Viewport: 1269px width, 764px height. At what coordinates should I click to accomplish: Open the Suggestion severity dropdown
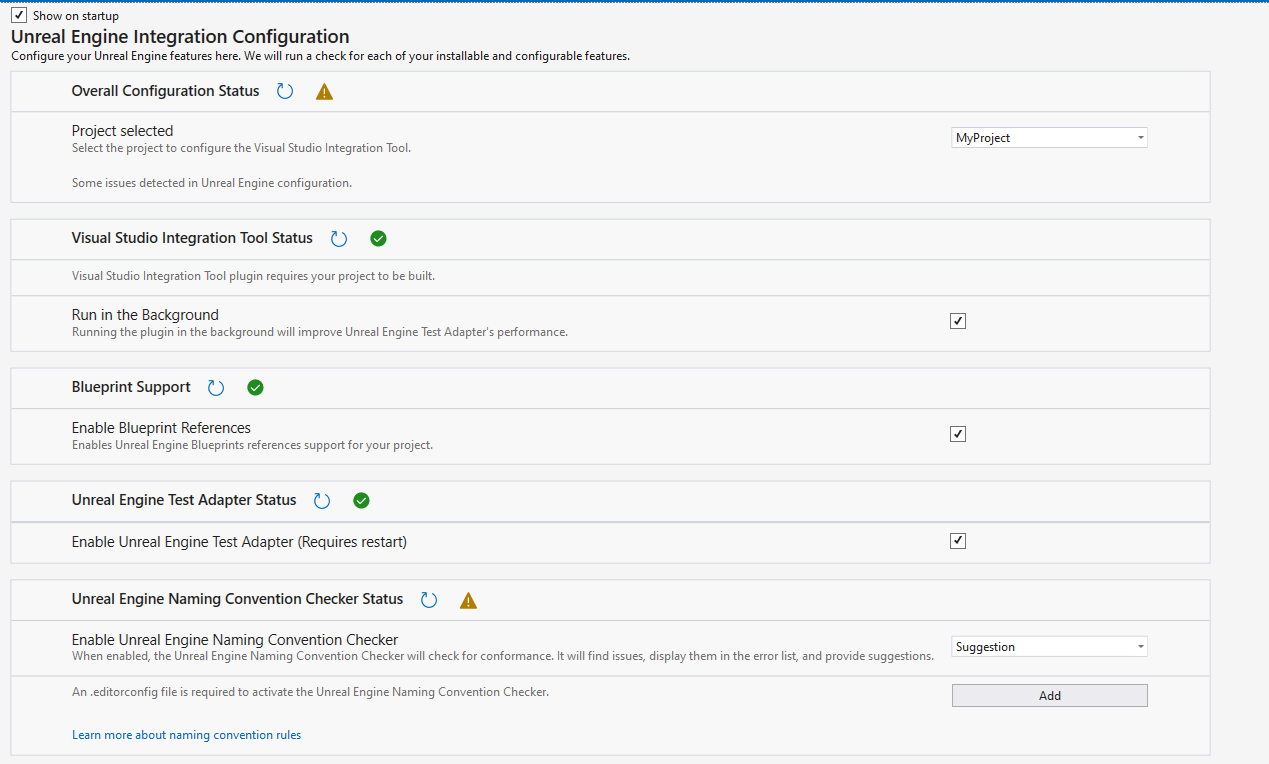coord(1049,647)
